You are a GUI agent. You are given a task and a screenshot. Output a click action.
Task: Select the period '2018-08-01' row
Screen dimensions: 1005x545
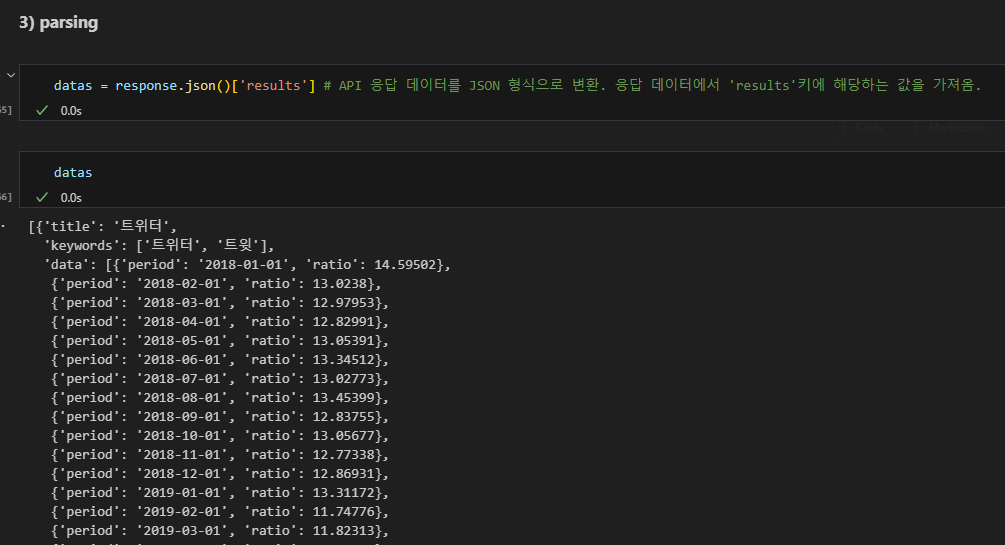[x=220, y=398]
